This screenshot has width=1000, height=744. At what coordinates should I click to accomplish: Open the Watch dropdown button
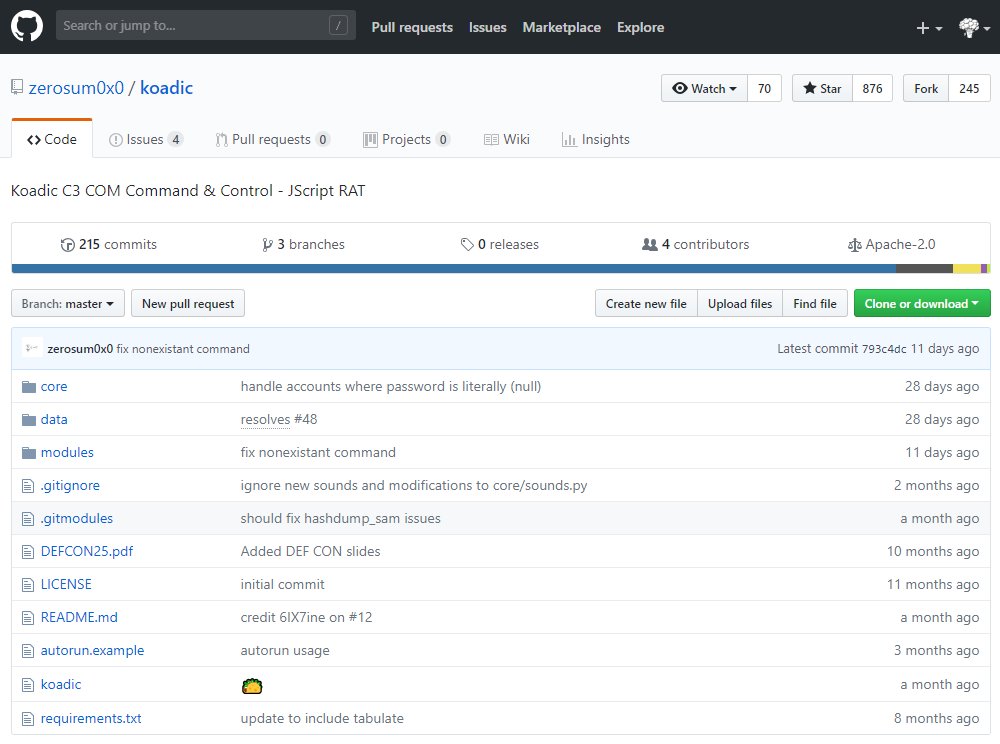704,89
